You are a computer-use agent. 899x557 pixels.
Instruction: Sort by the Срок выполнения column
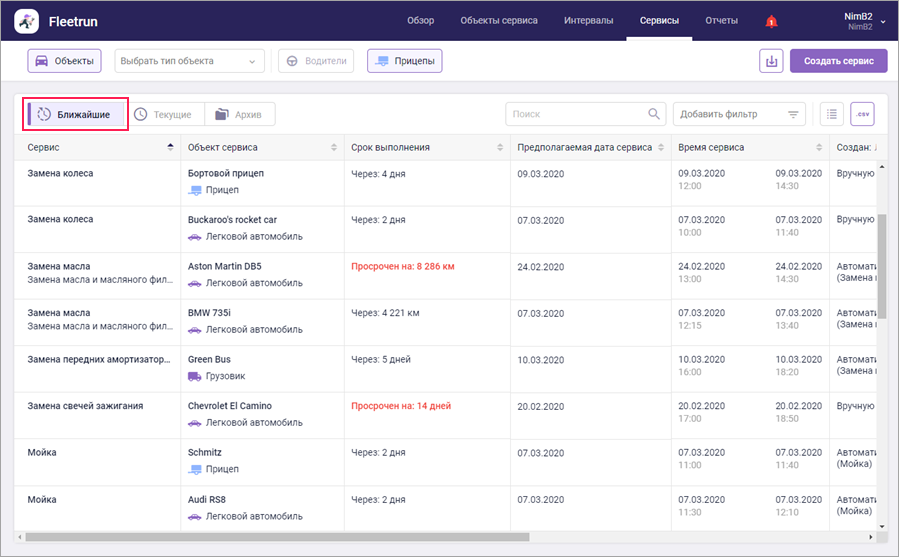[500, 148]
